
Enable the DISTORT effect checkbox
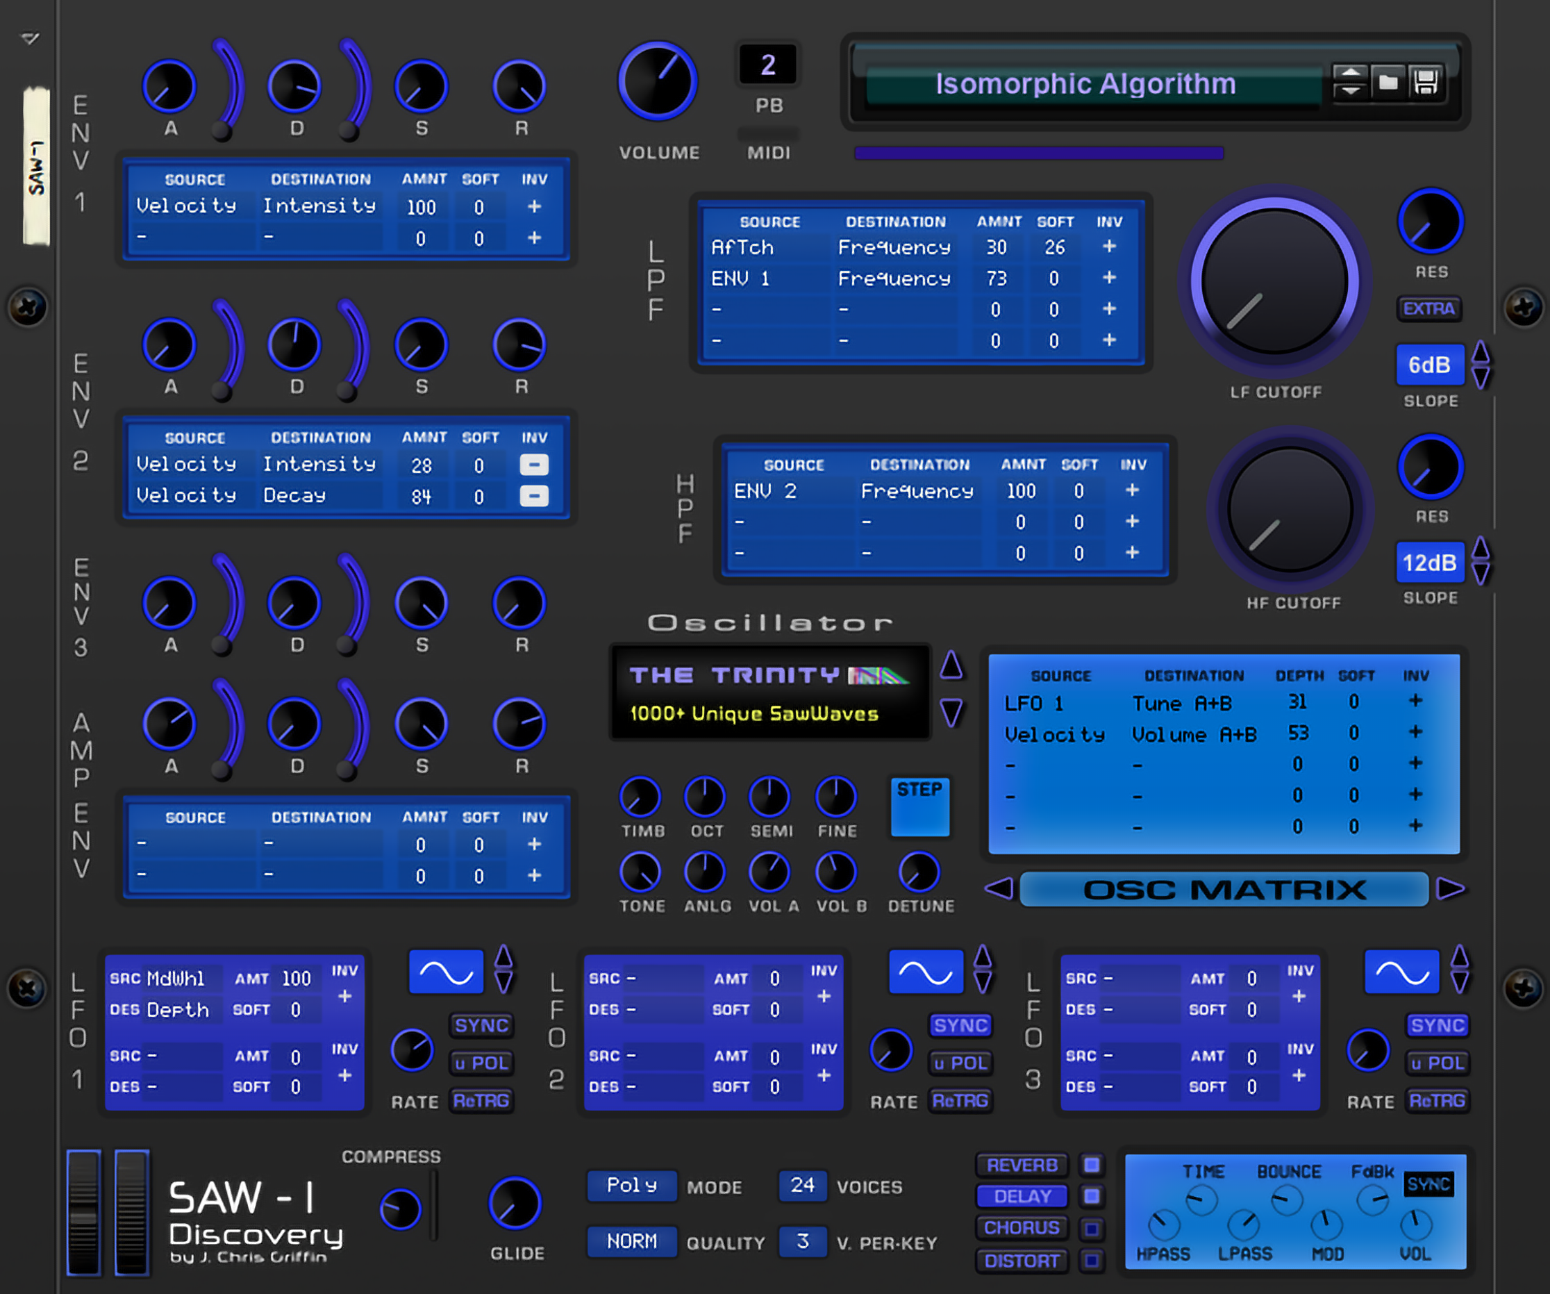[1092, 1261]
